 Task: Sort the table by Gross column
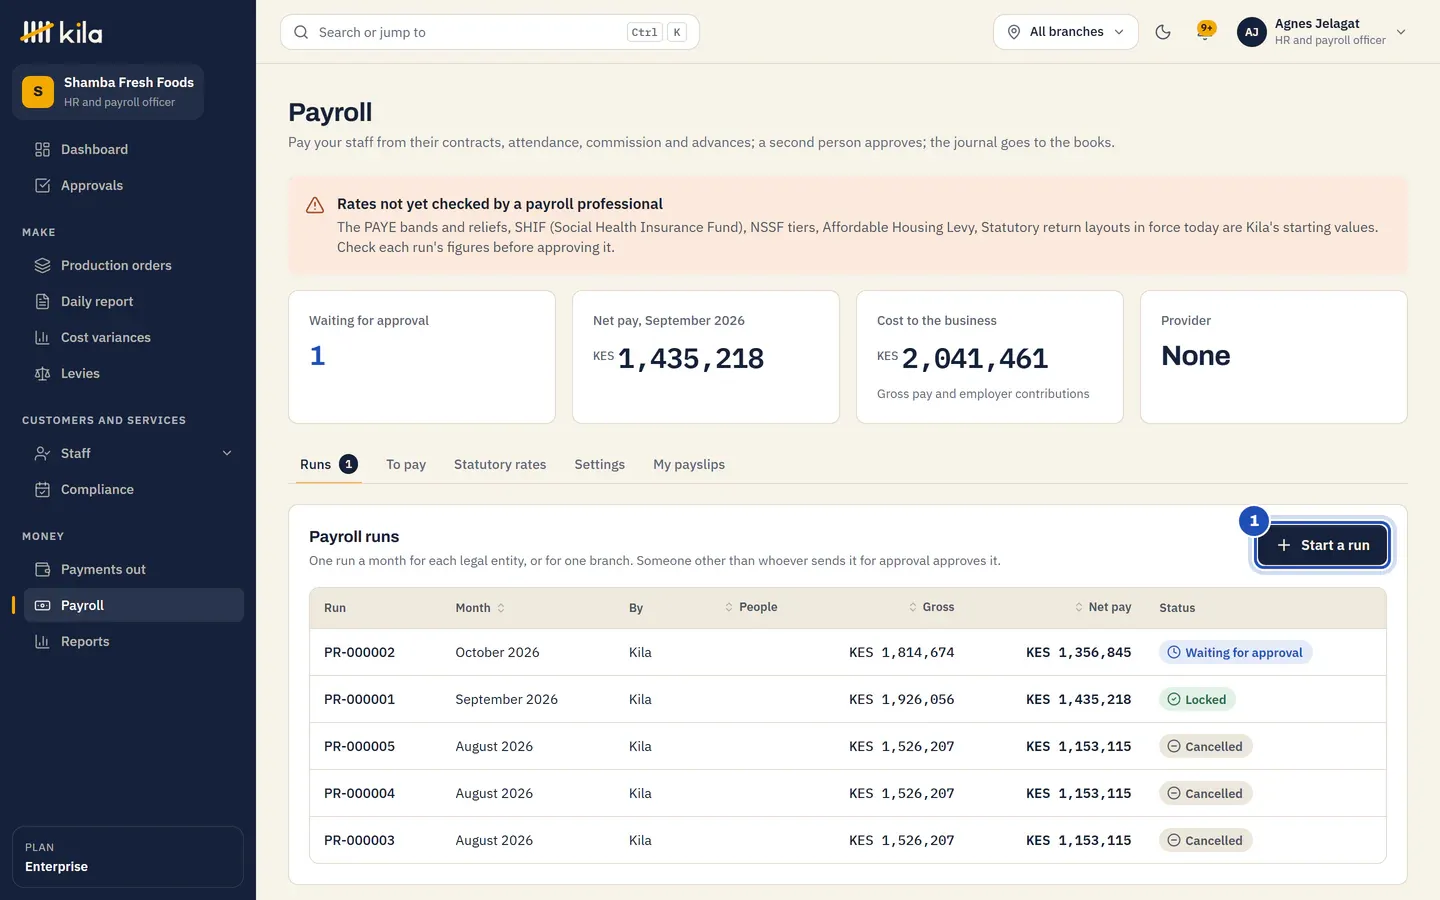pos(931,607)
